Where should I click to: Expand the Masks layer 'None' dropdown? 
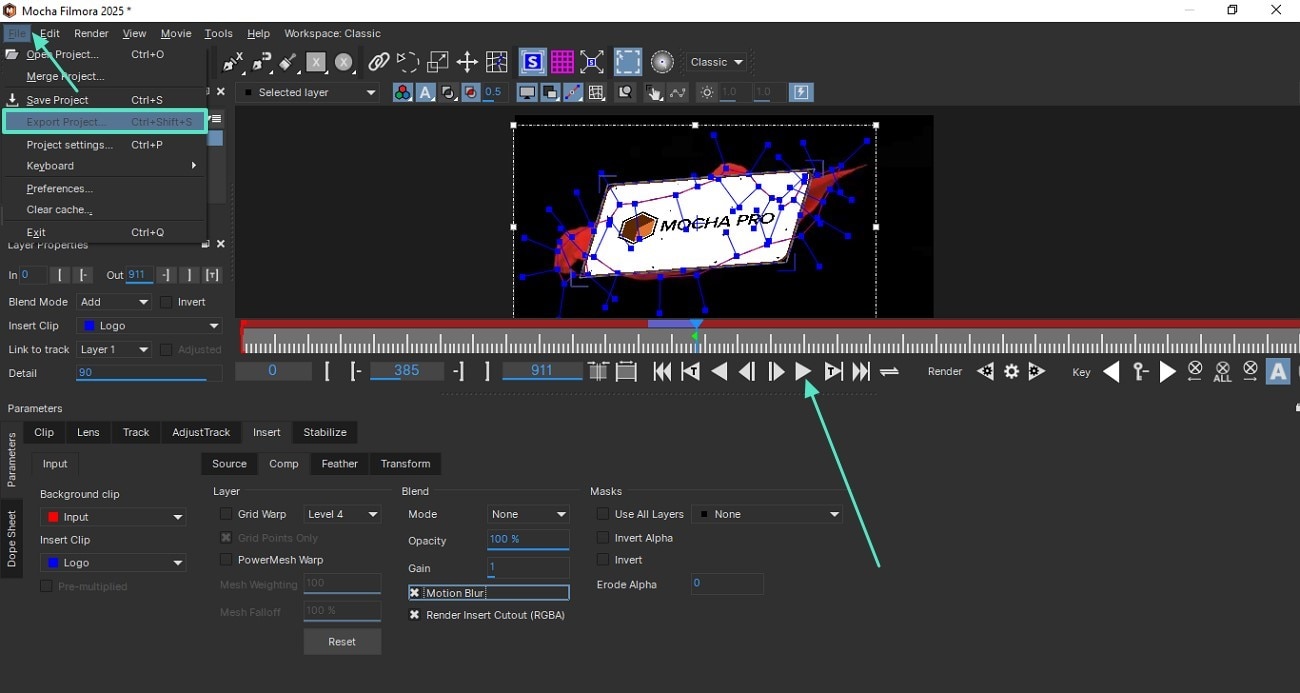coord(767,514)
